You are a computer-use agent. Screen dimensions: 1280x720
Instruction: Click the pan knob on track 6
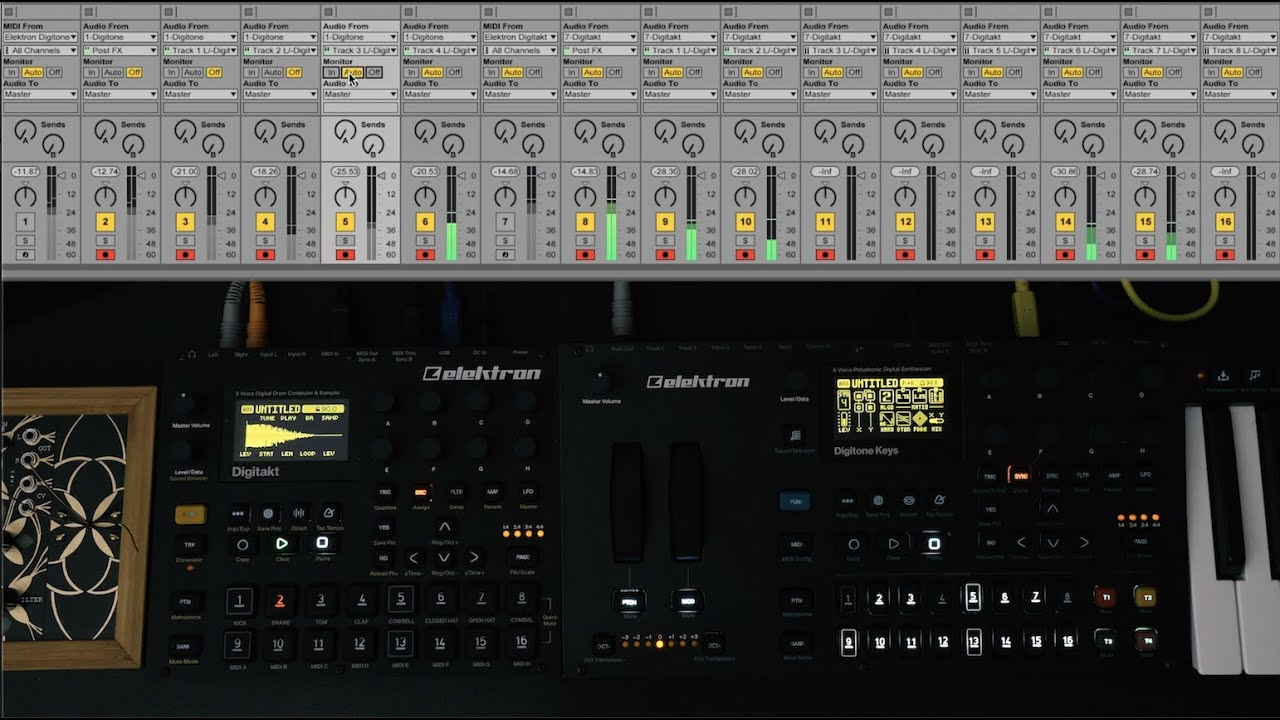coord(425,197)
